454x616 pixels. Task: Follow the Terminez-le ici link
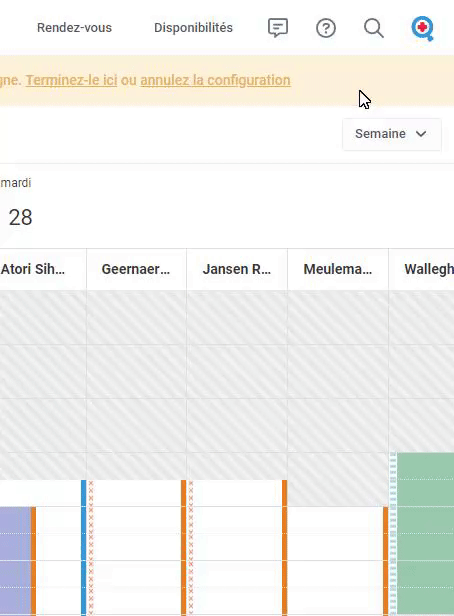tap(71, 80)
